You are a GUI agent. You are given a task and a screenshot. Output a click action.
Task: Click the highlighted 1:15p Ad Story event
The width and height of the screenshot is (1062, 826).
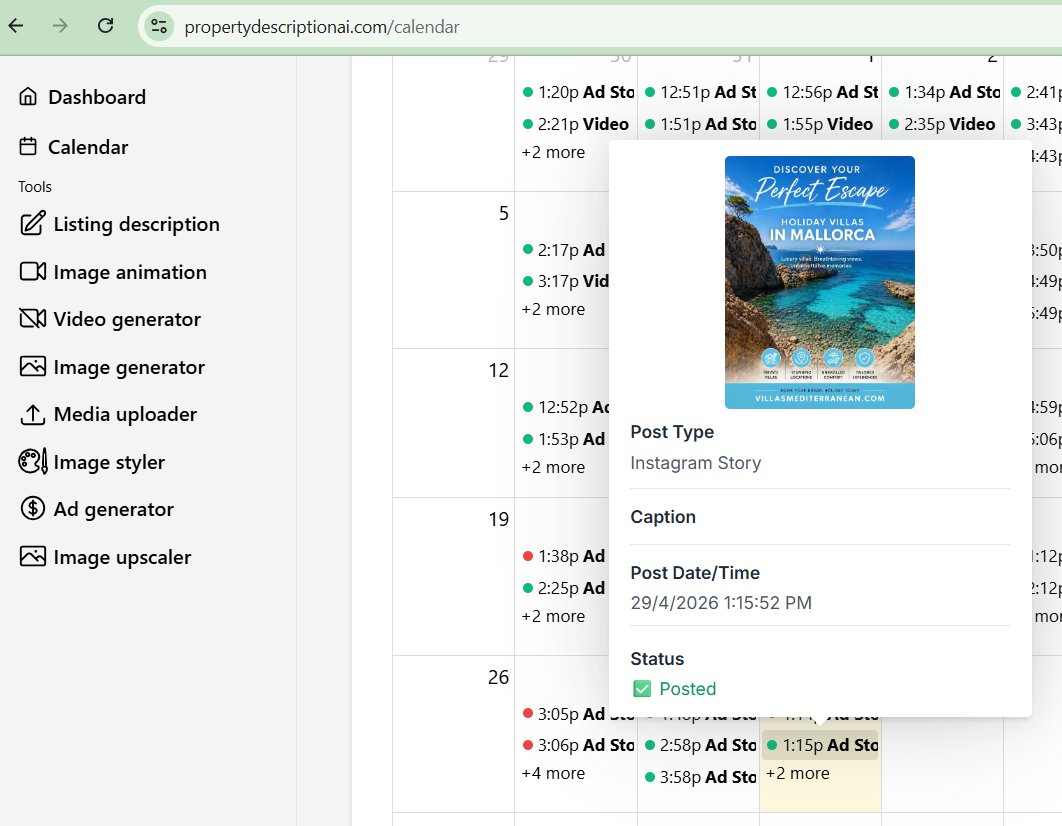822,745
